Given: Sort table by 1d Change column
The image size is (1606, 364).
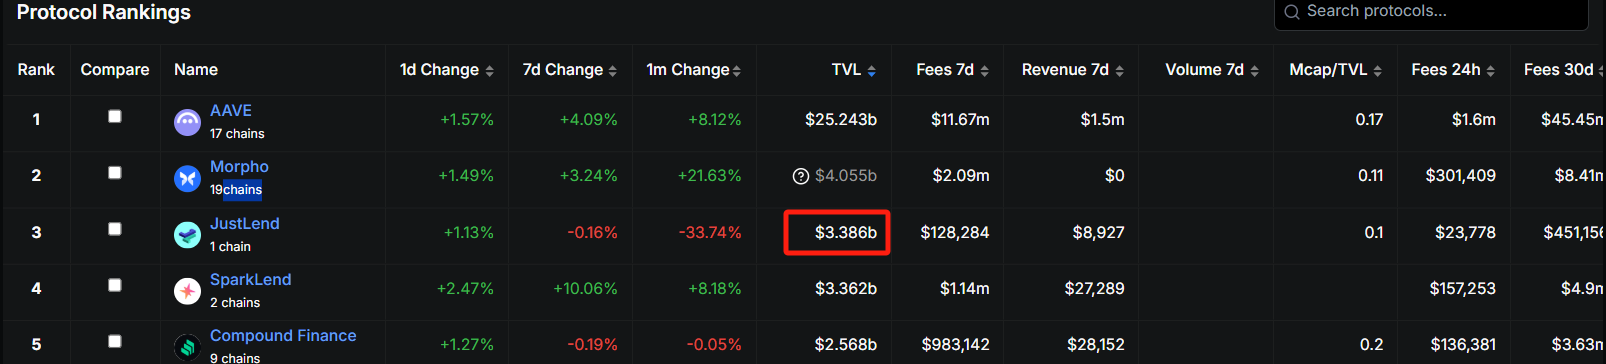Looking at the screenshot, I should [x=447, y=70].
